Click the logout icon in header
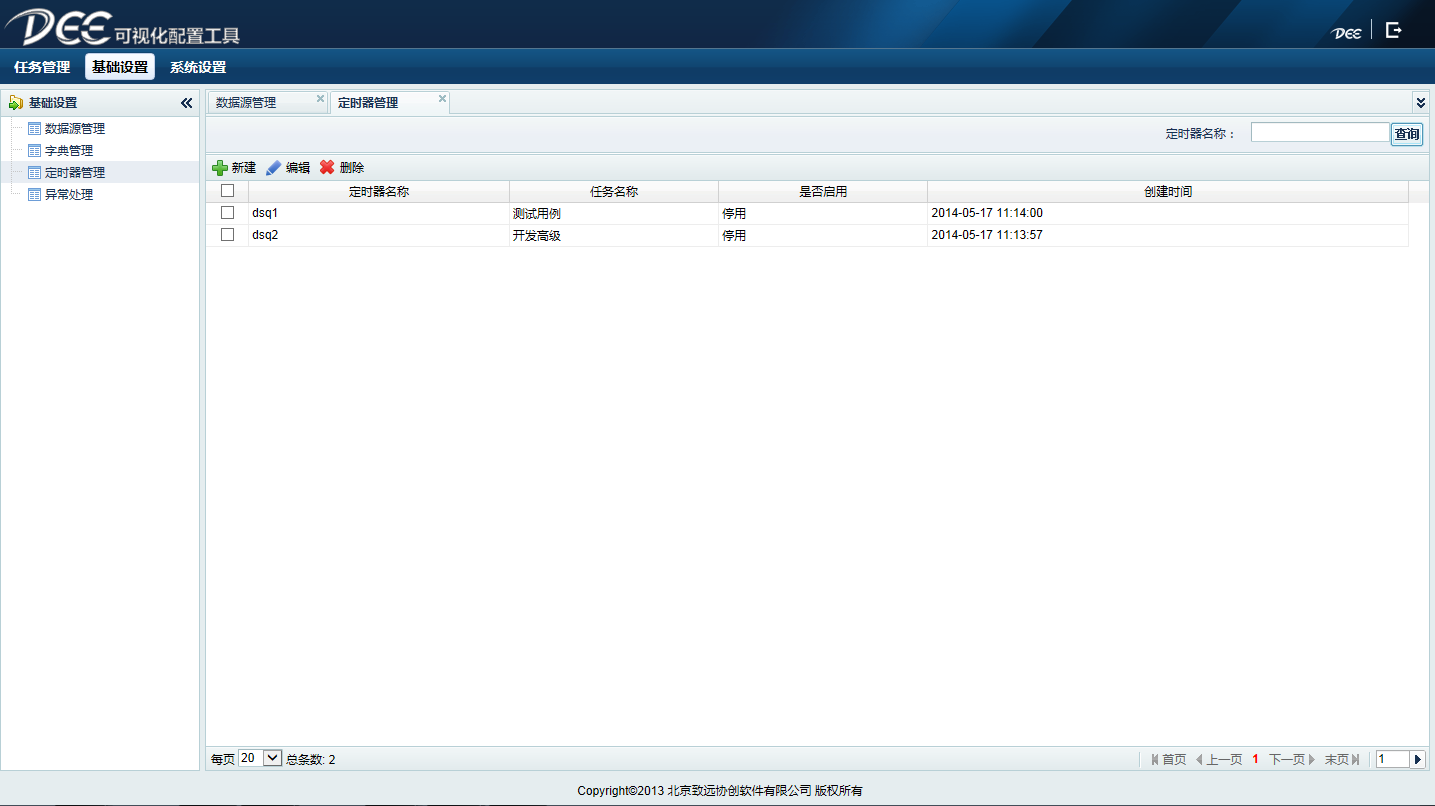The height and width of the screenshot is (806, 1435). pyautogui.click(x=1393, y=31)
